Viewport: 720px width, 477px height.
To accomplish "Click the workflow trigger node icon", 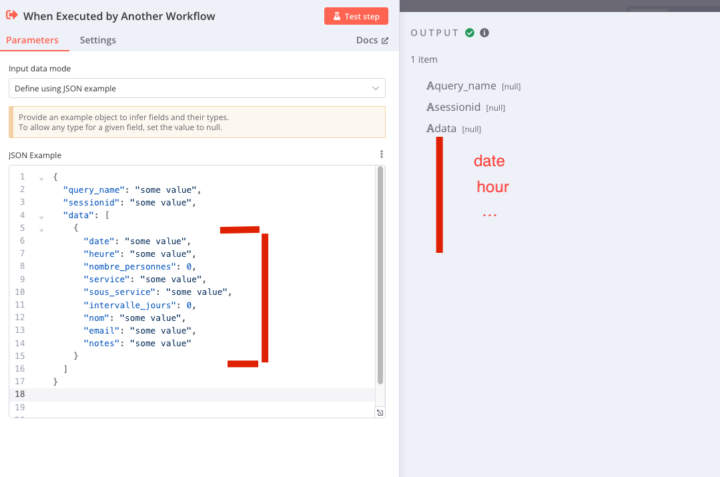I will tap(12, 16).
